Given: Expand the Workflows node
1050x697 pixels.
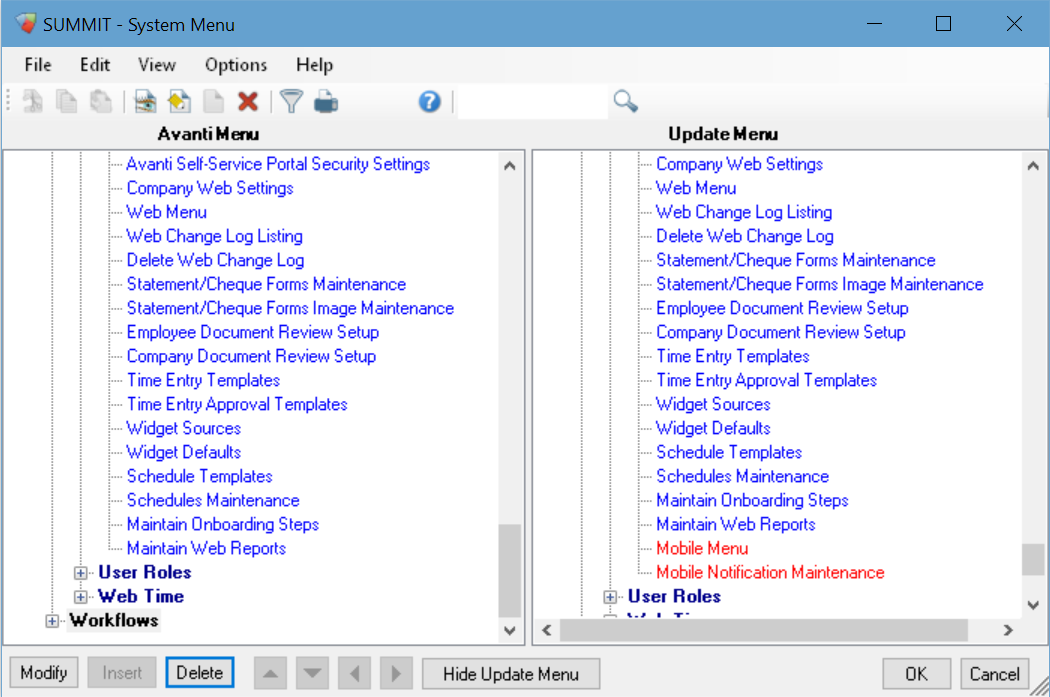Looking at the screenshot, I should pyautogui.click(x=52, y=621).
